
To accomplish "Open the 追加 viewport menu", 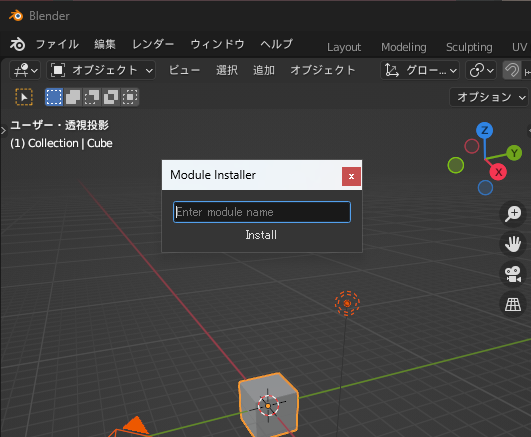I will tap(264, 70).
